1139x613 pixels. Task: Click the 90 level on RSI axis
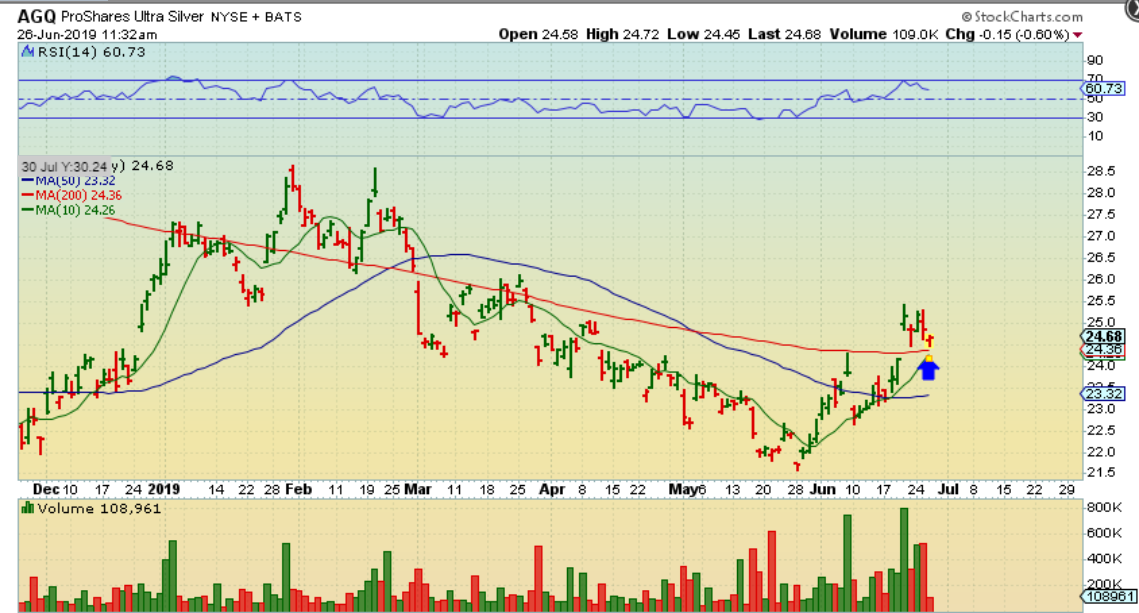1095,60
